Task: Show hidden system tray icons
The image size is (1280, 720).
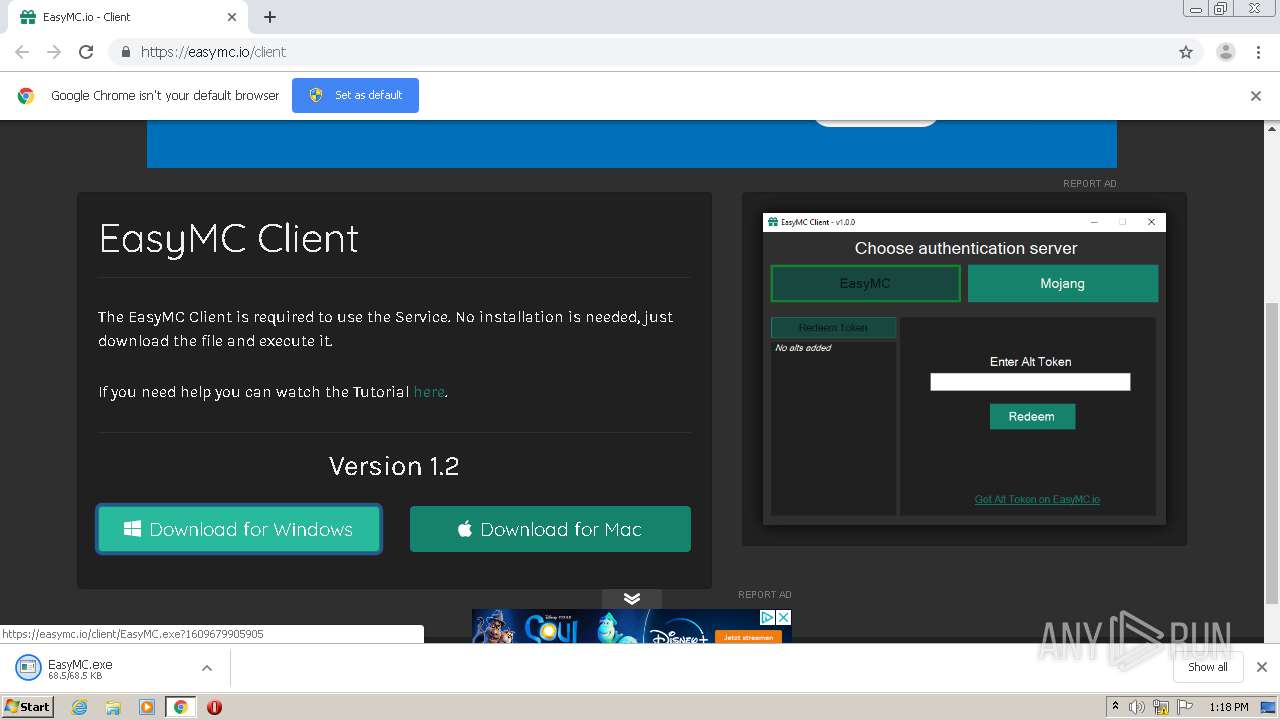Action: [x=1115, y=707]
